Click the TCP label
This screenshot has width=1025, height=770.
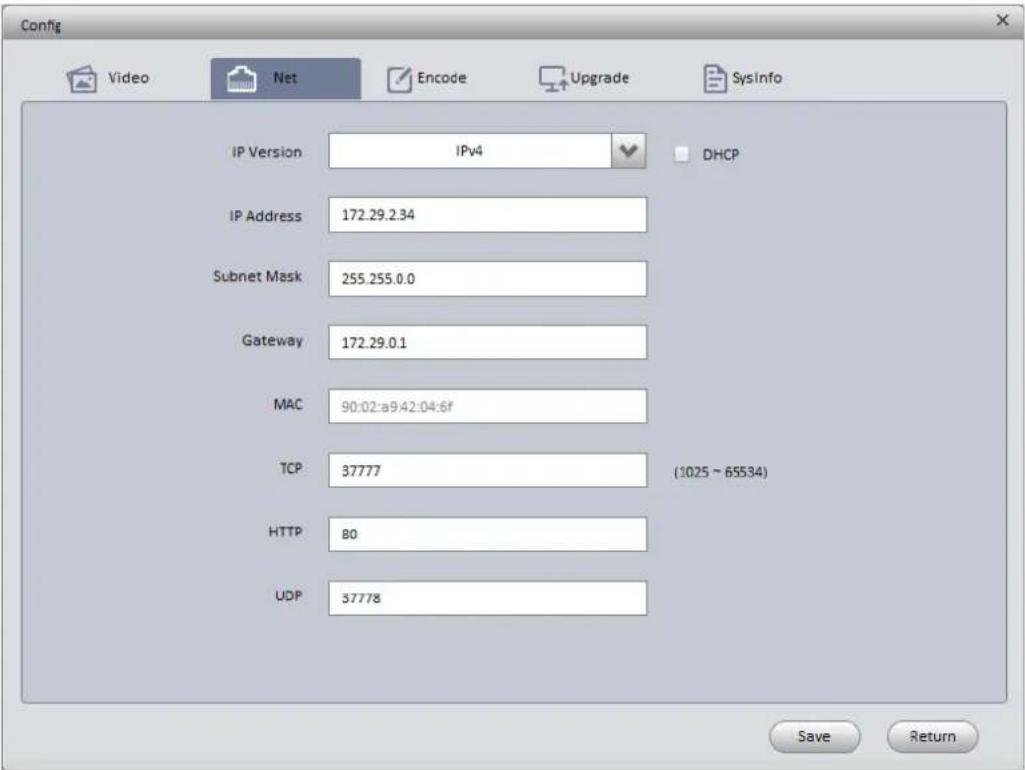[291, 468]
